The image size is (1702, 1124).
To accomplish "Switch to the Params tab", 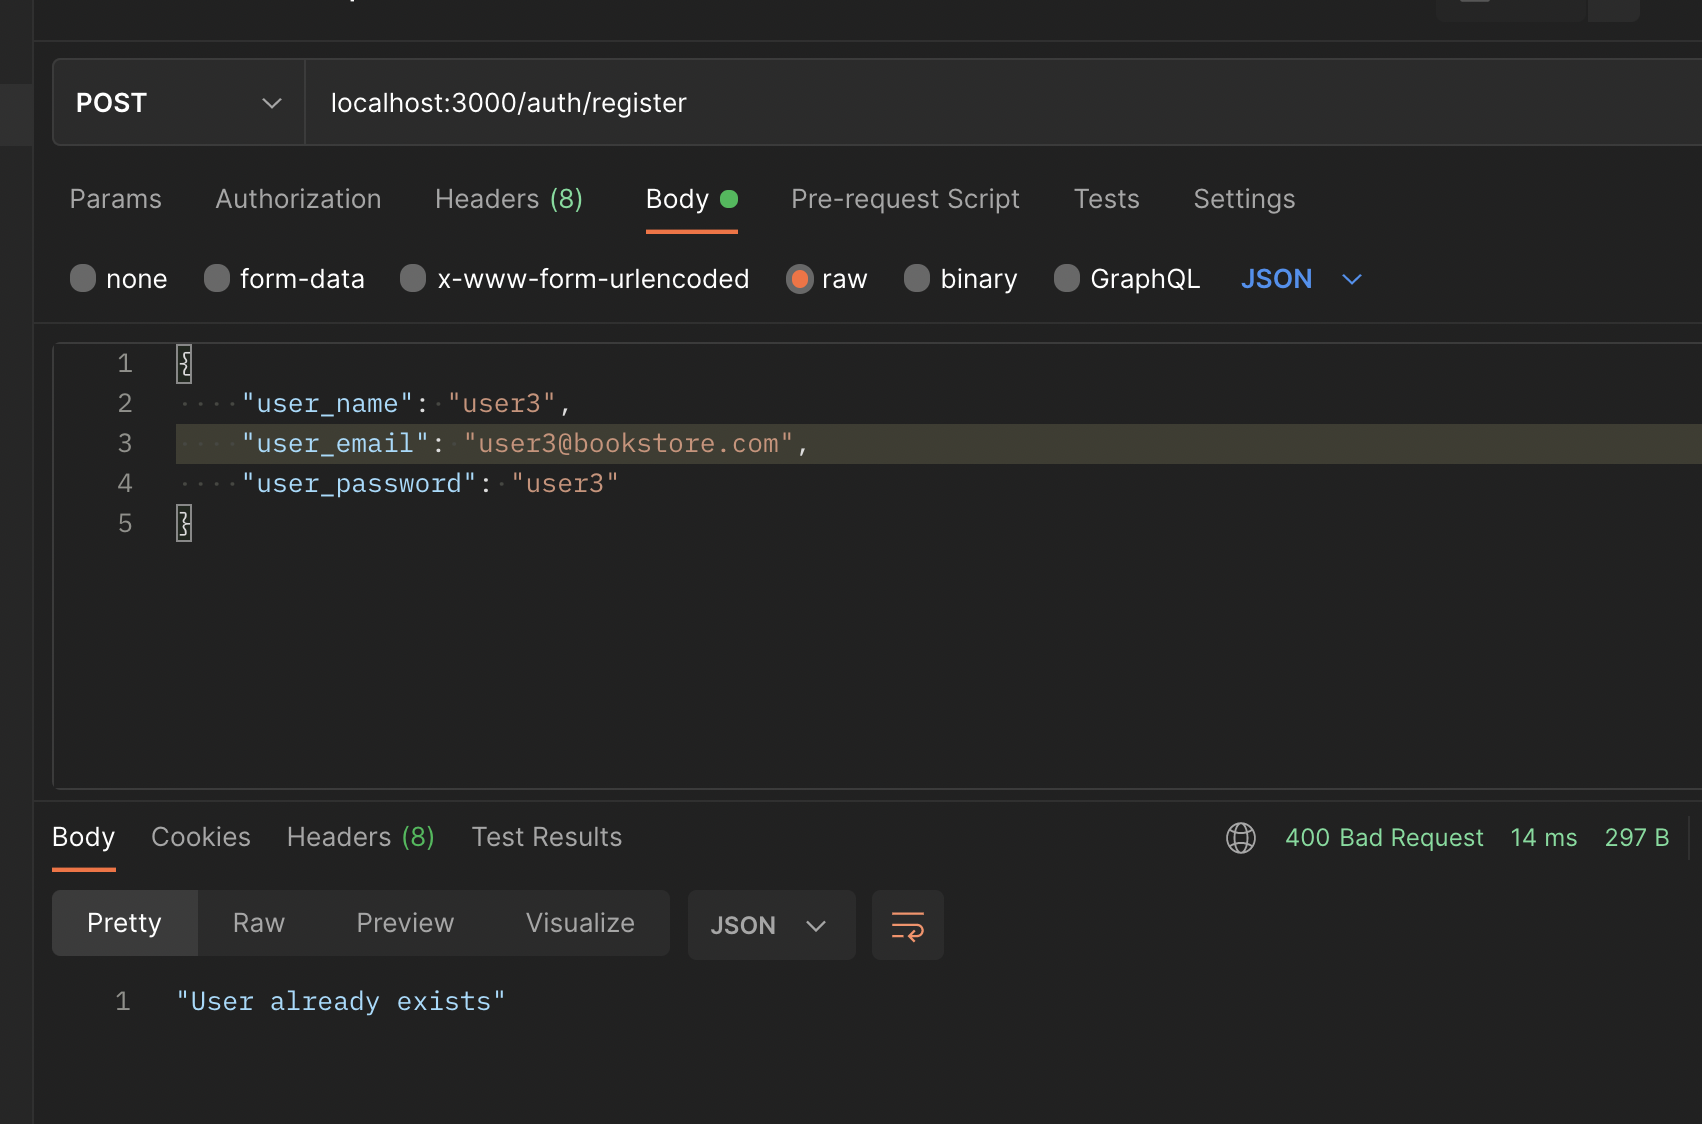I will 116,199.
